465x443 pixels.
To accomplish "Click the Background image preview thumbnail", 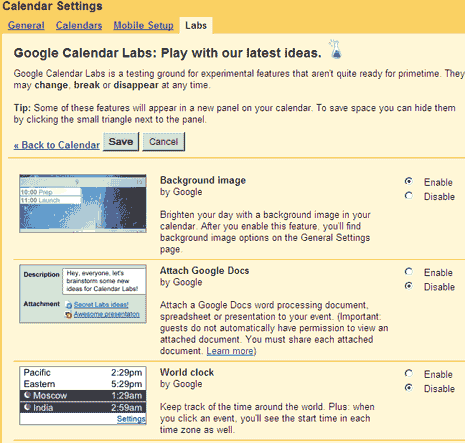I will click(83, 203).
